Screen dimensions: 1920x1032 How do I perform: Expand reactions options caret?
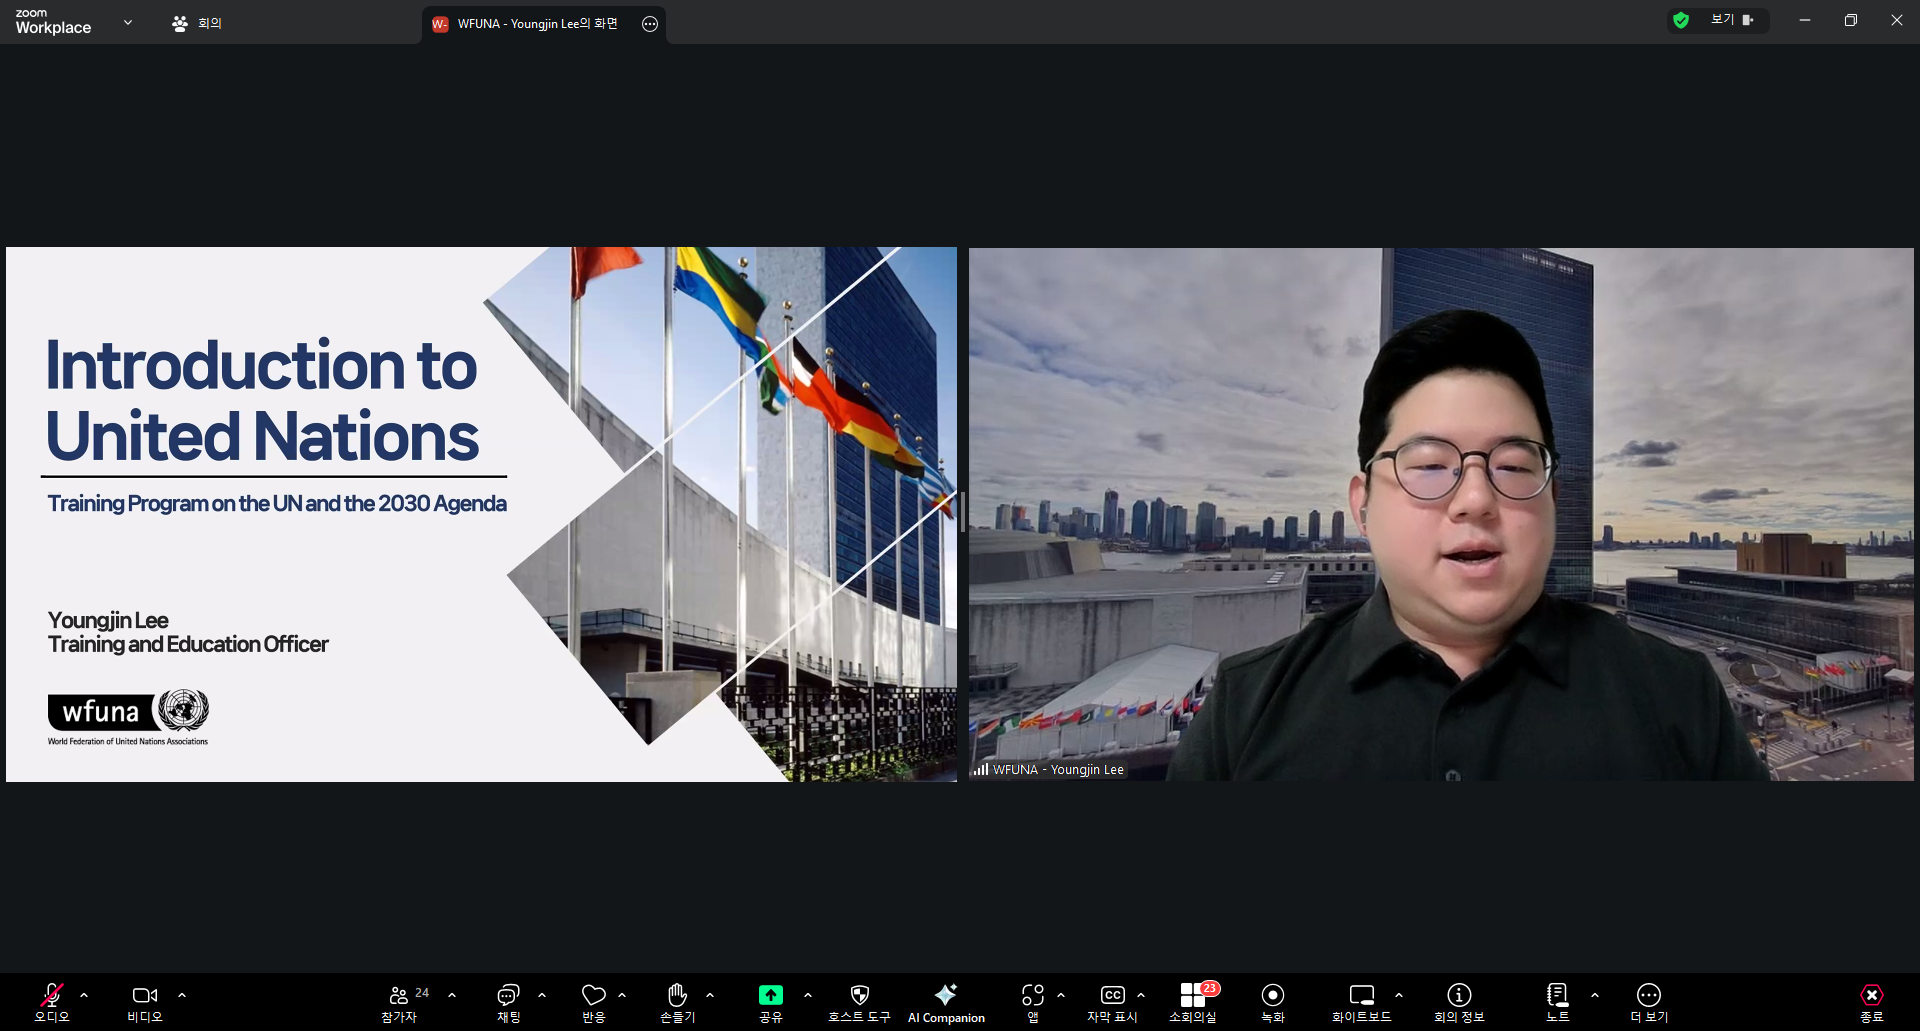(x=622, y=995)
